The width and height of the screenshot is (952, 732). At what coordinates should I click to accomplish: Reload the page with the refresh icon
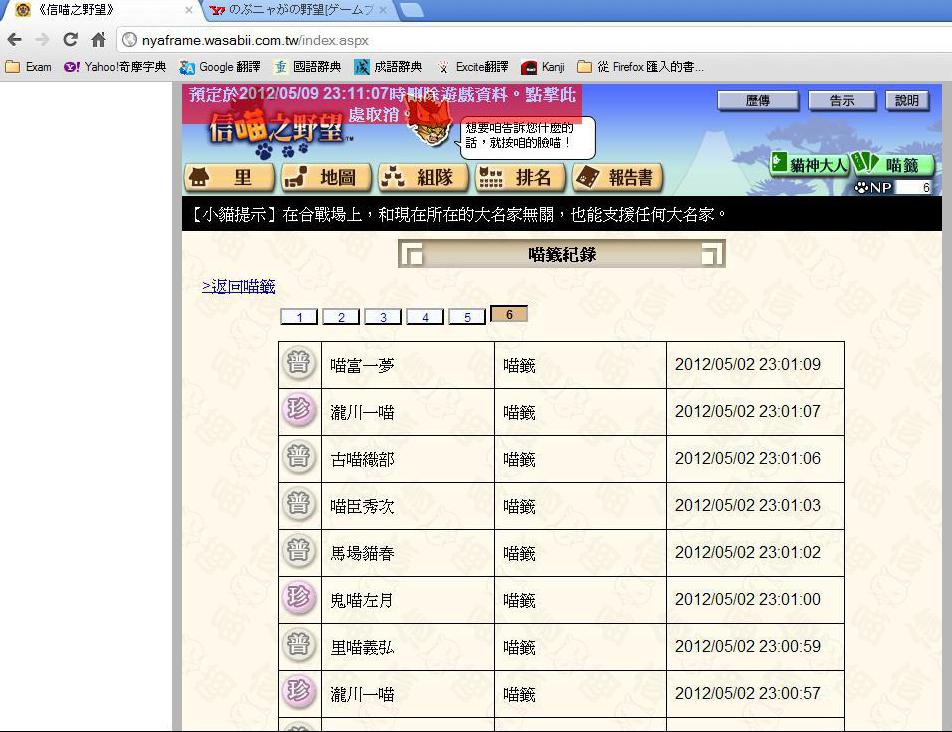70,40
